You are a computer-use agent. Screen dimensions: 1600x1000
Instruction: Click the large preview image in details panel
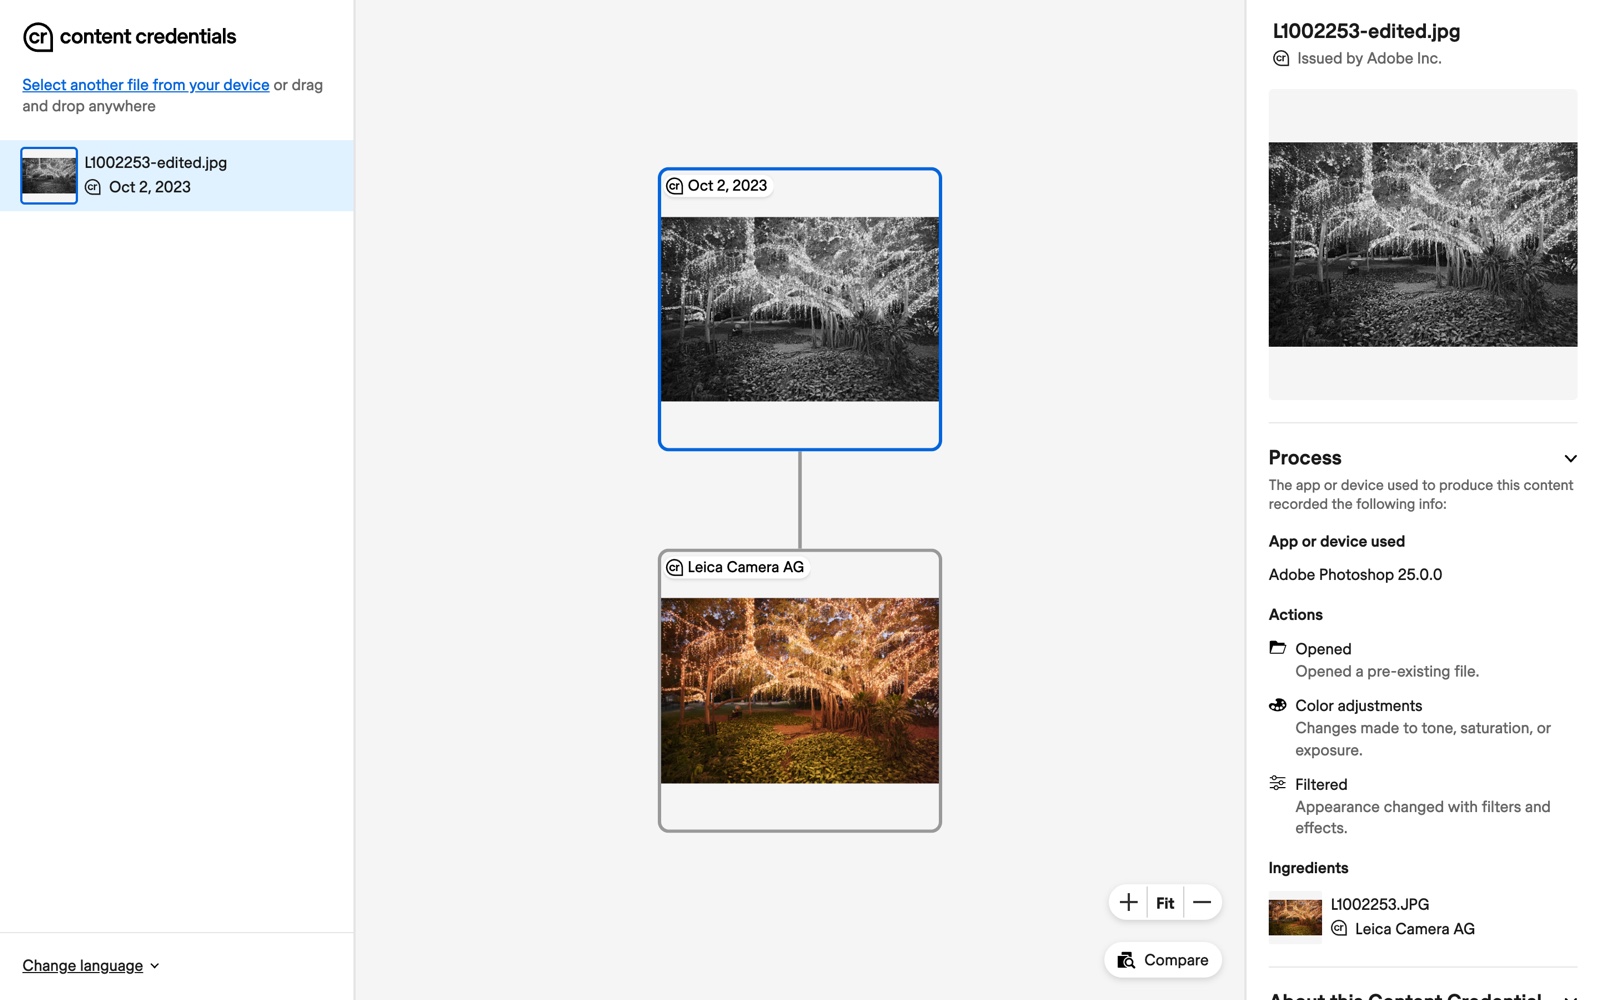pyautogui.click(x=1423, y=245)
